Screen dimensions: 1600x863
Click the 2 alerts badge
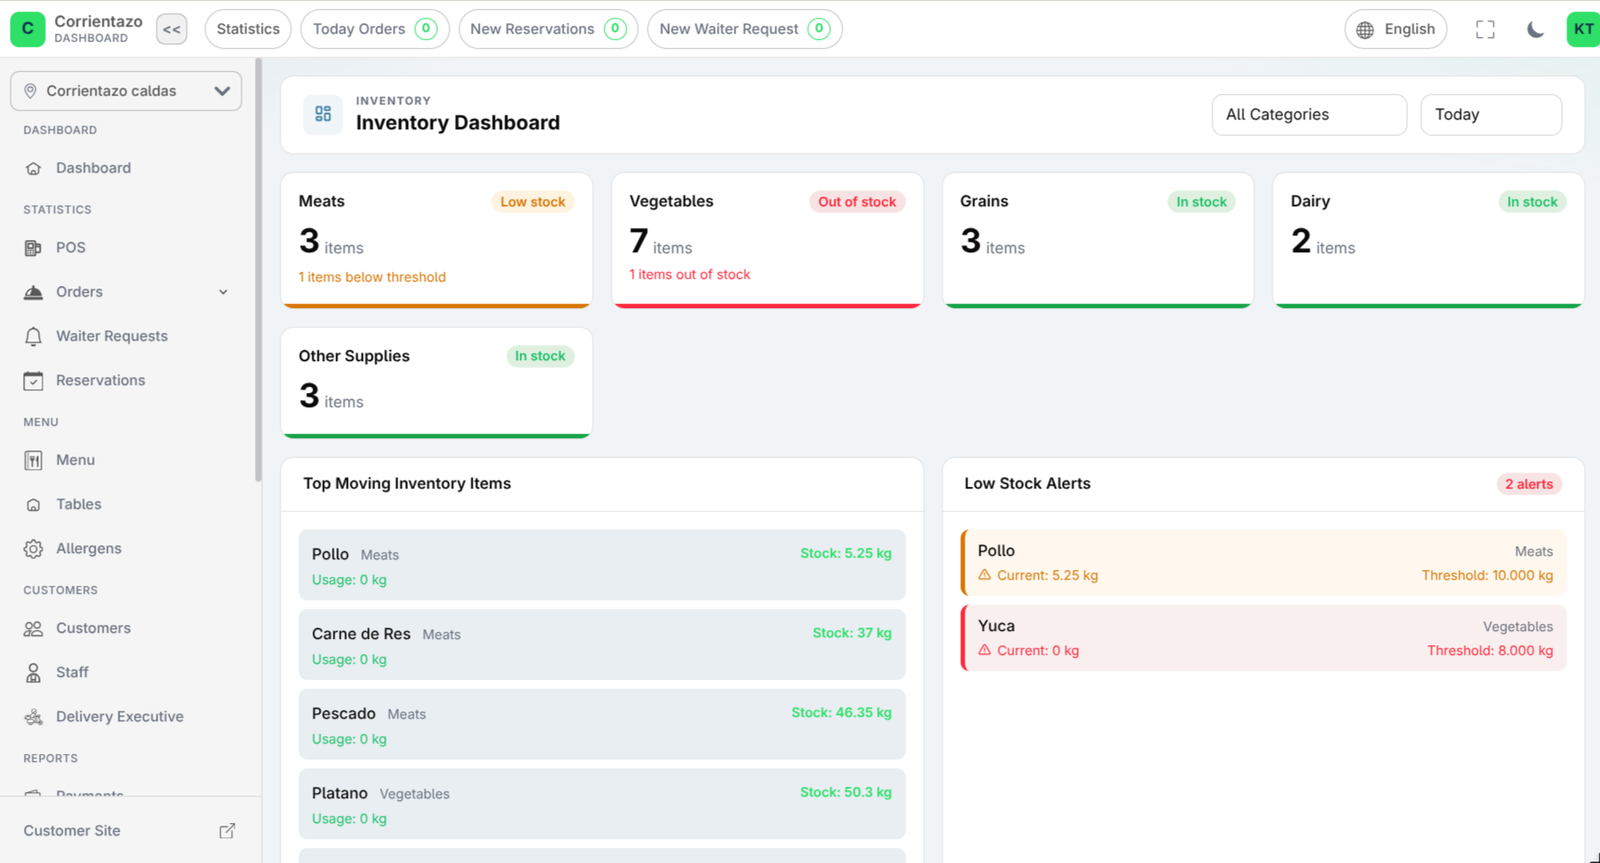coord(1529,484)
